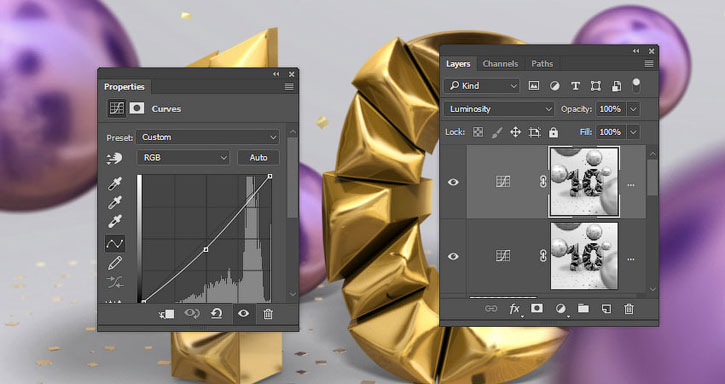This screenshot has height=384, width=725.
Task: Toggle lock image pixels brush icon
Action: (497, 132)
